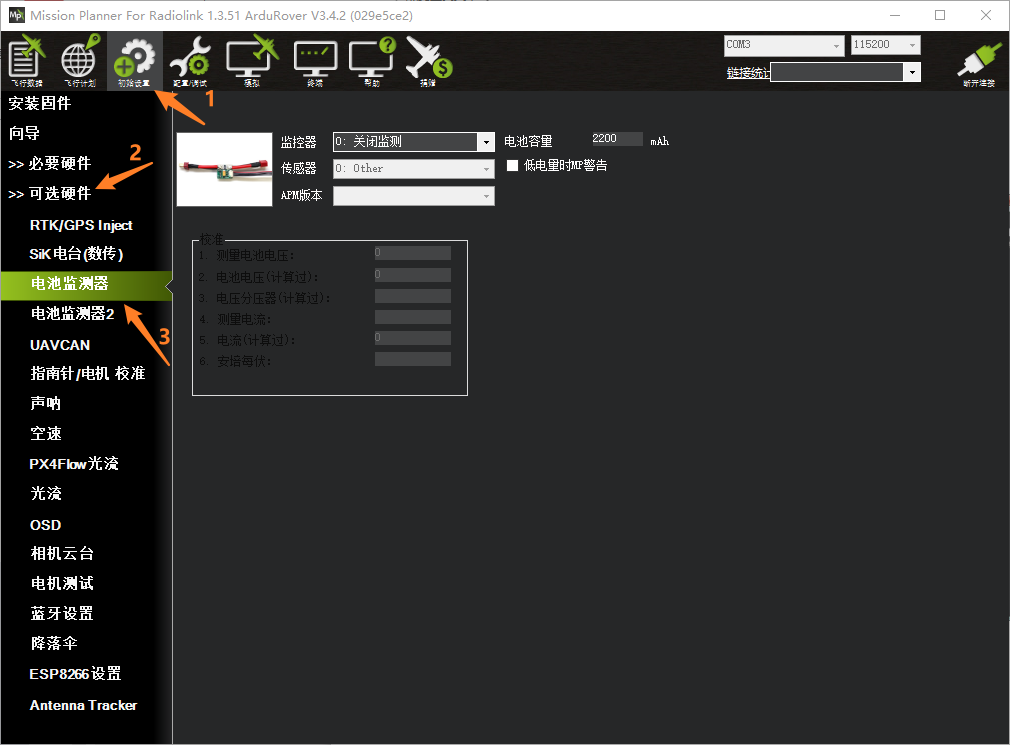Open 电池监测器2 sidebar item
The width and height of the screenshot is (1010, 745).
pyautogui.click(x=72, y=314)
